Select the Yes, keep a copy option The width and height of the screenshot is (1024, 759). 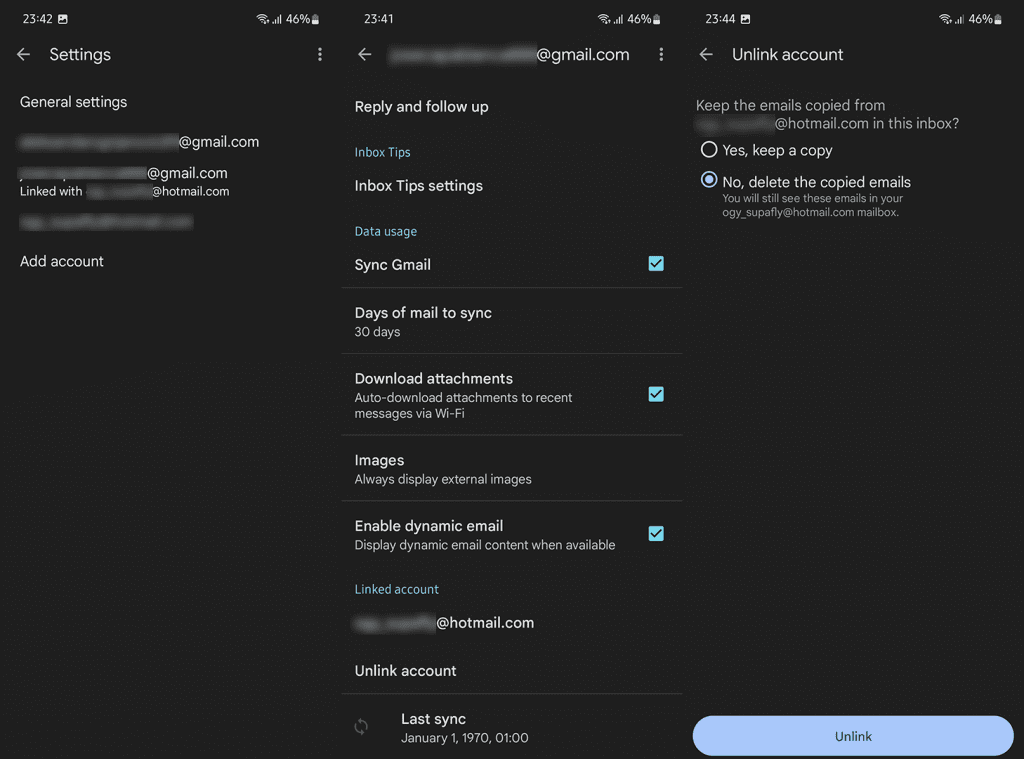[x=709, y=150]
